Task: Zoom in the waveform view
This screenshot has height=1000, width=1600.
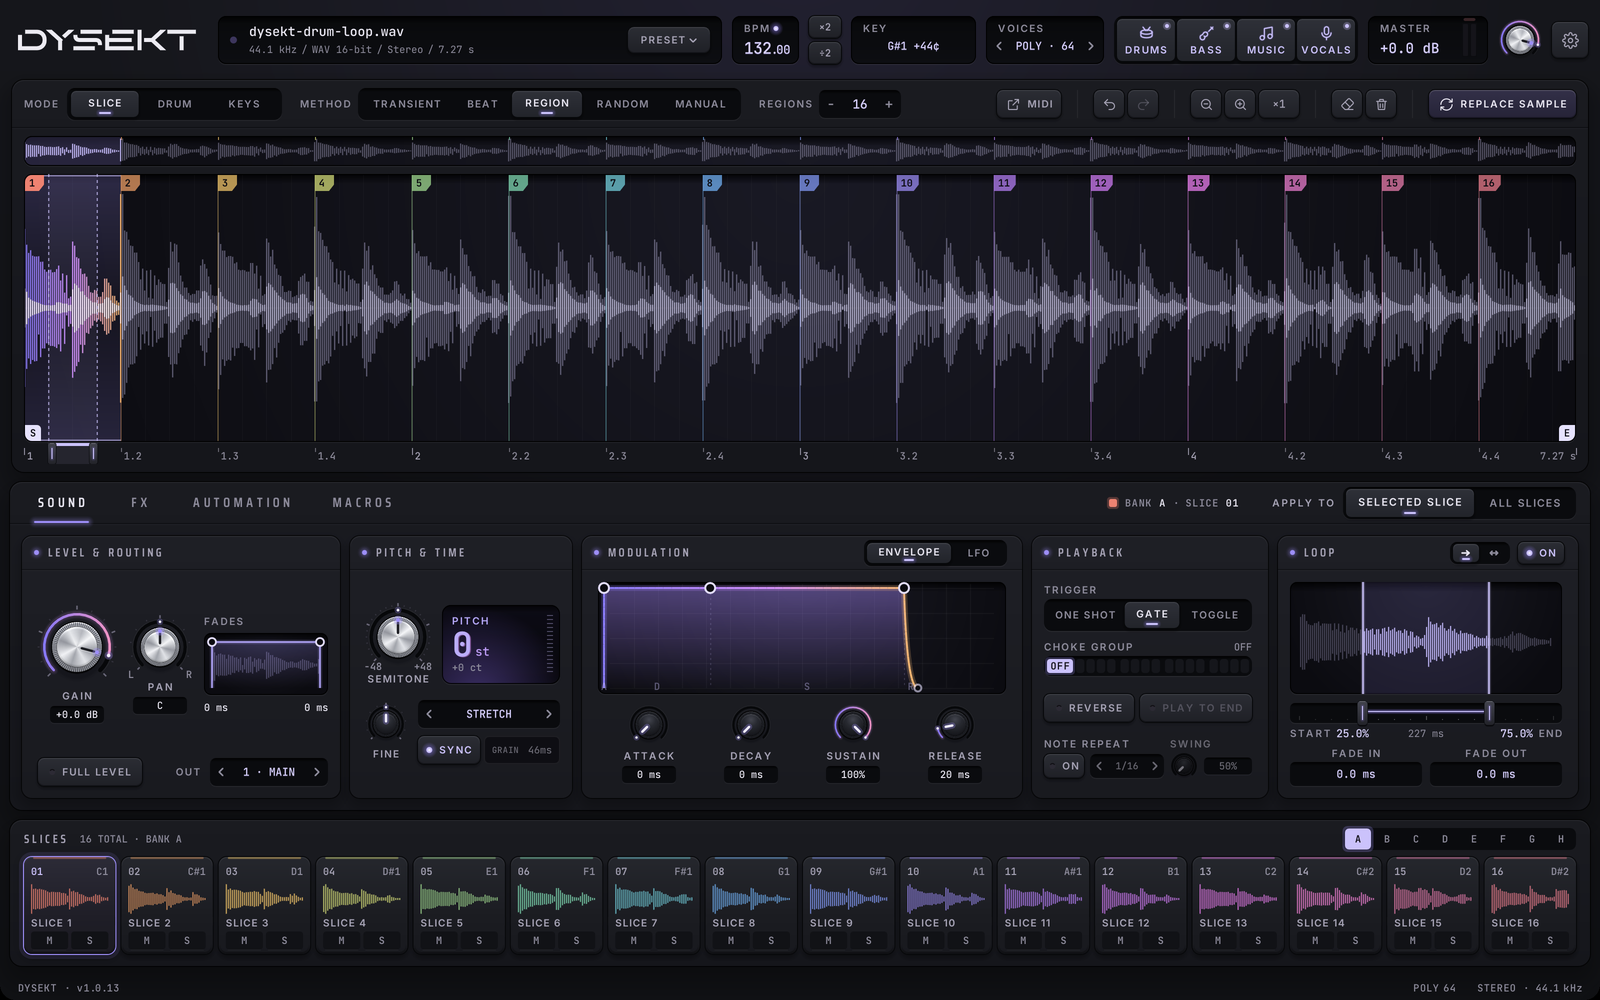Action: [x=1240, y=104]
